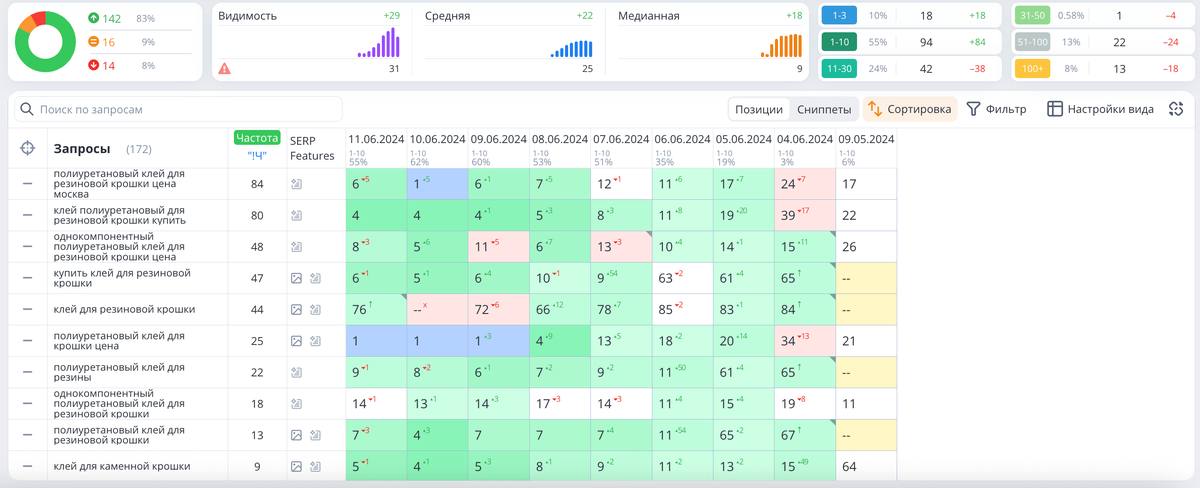Click the 39 cell under 04.06.2024
1200x488 pixels.
(805, 215)
